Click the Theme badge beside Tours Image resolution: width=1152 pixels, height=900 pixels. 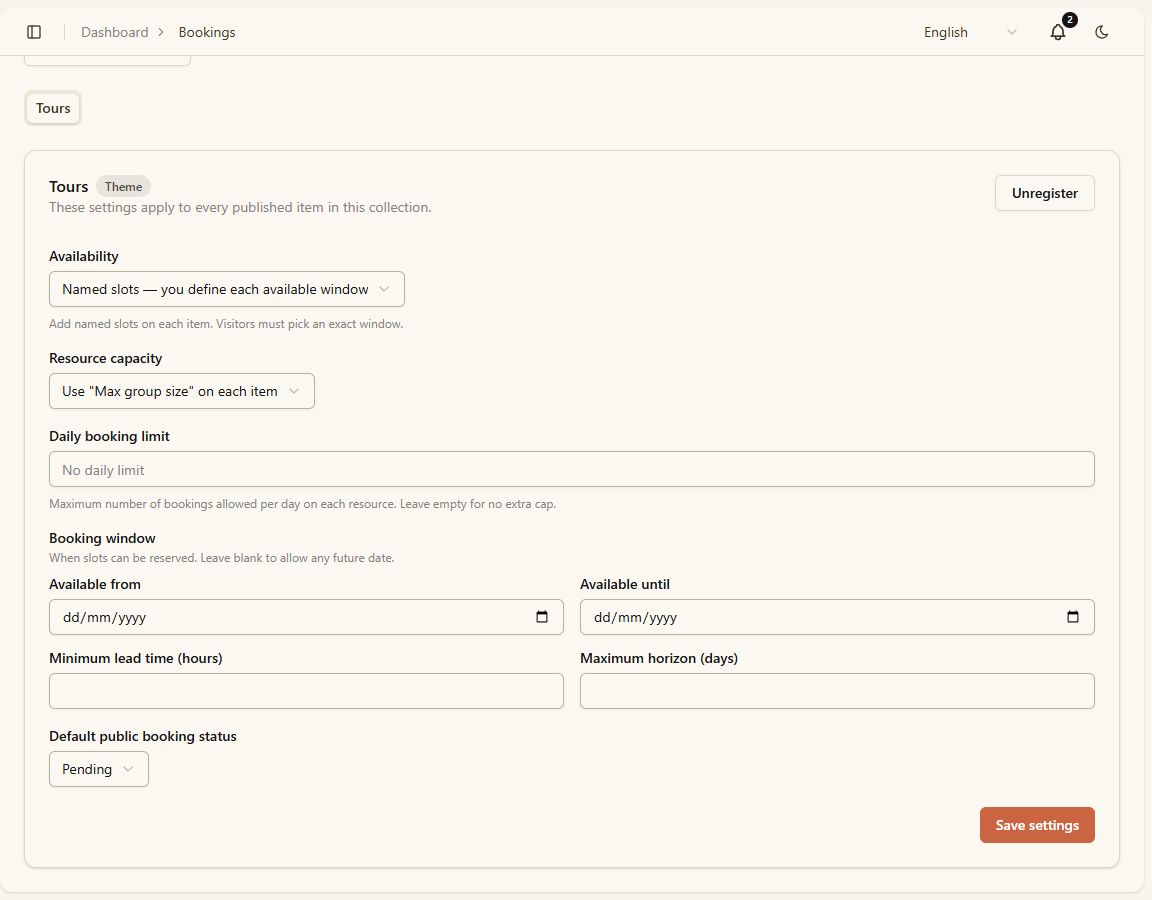click(x=123, y=187)
